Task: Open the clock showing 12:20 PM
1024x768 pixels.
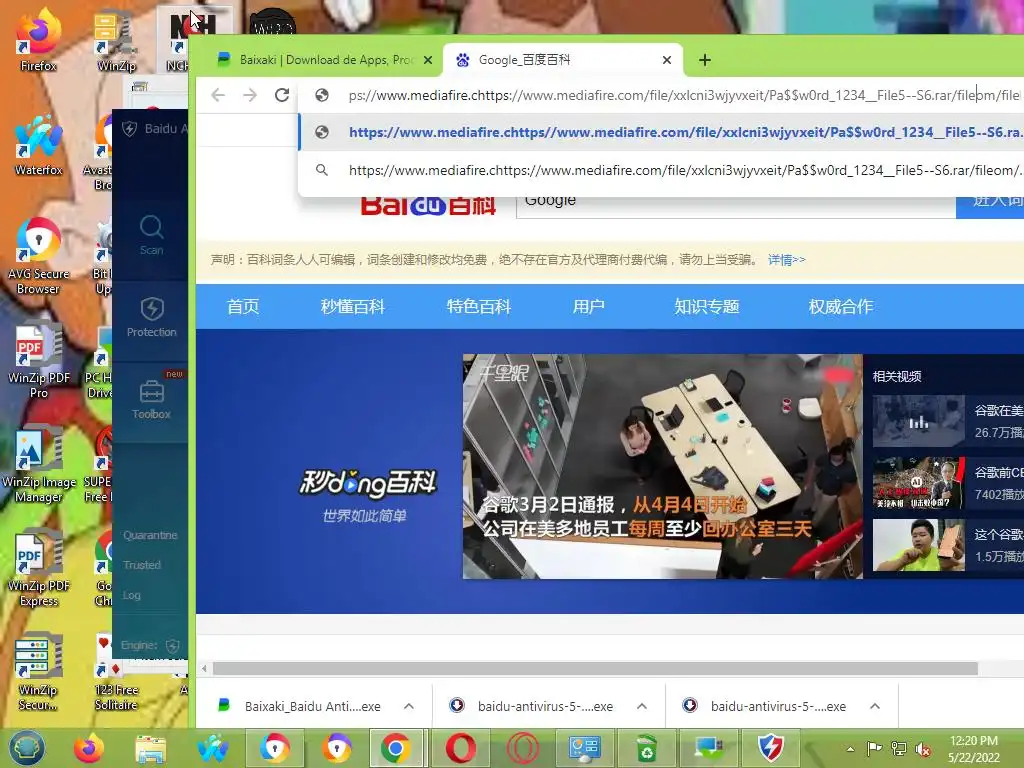Action: [x=974, y=749]
